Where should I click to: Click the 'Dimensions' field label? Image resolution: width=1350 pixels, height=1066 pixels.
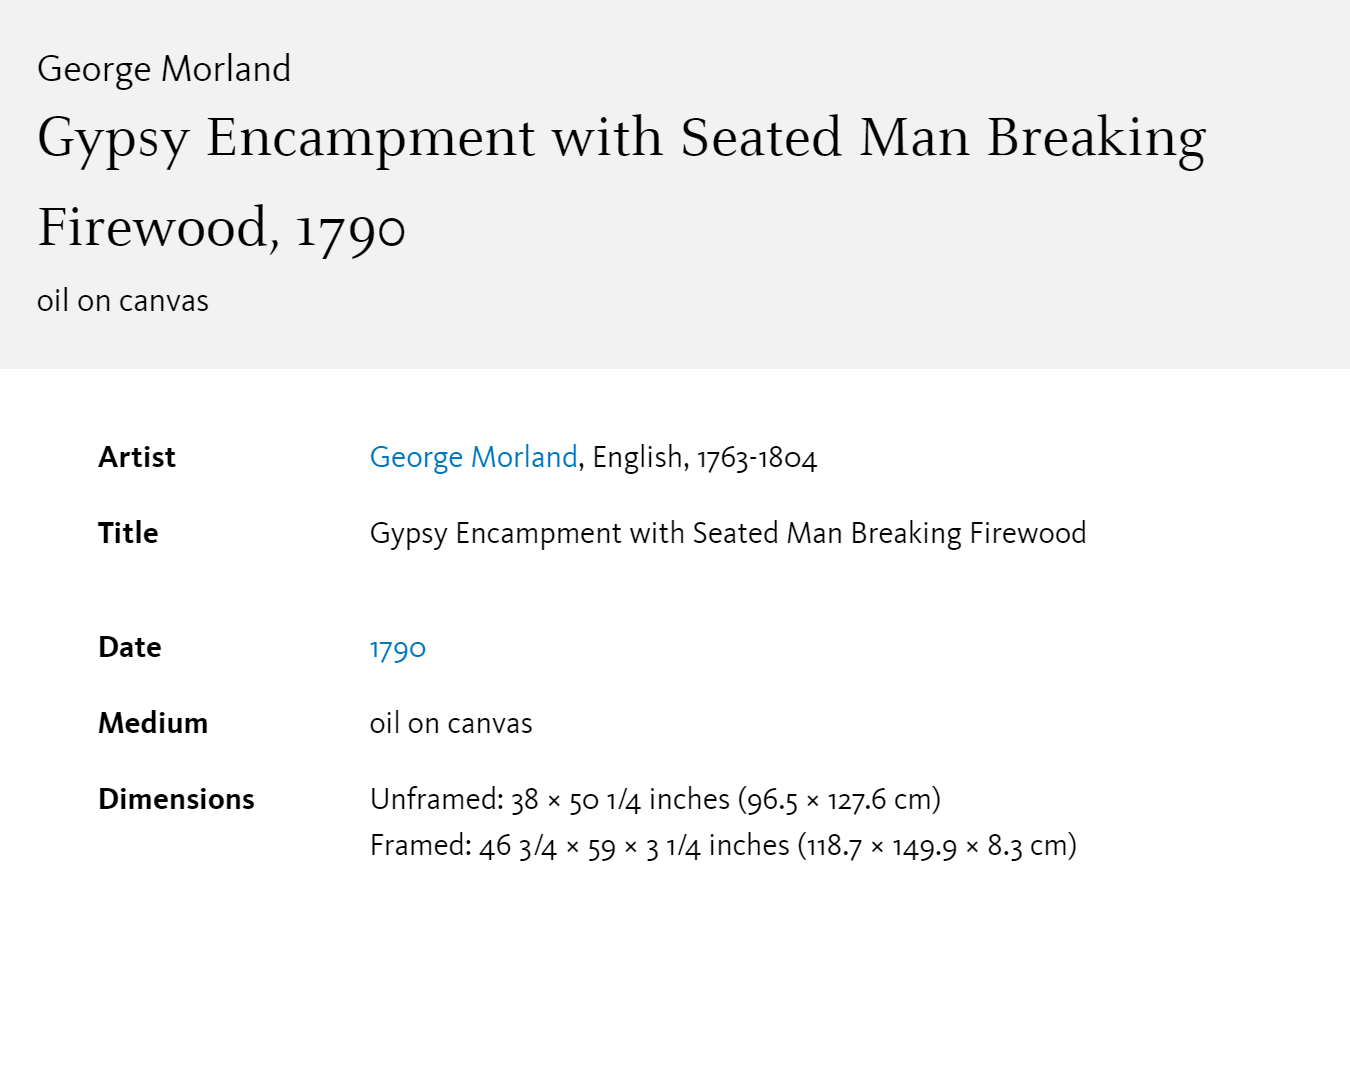pos(176,799)
